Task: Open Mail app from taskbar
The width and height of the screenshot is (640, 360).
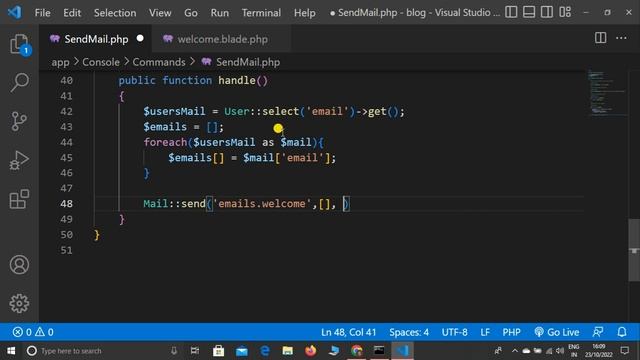Action: (x=242, y=351)
